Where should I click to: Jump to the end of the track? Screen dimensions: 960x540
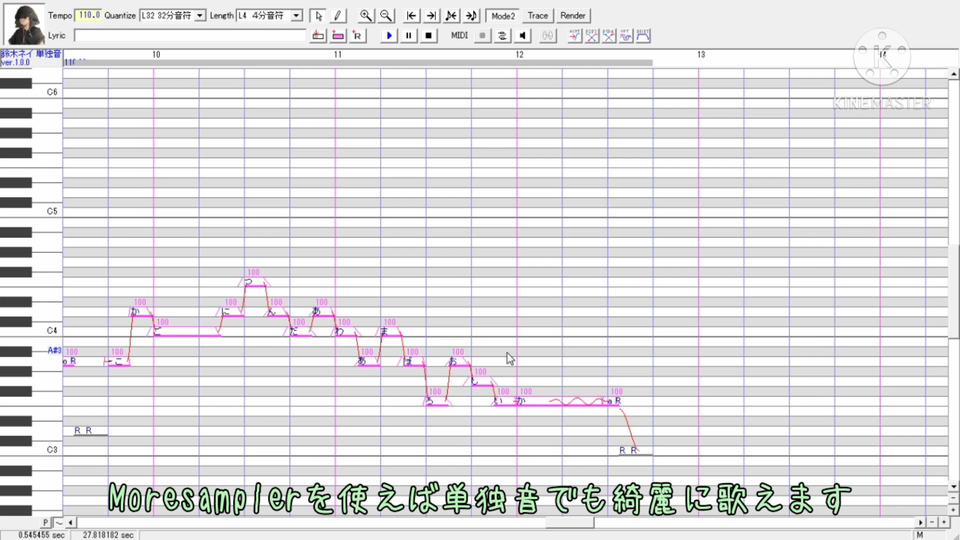[431, 15]
